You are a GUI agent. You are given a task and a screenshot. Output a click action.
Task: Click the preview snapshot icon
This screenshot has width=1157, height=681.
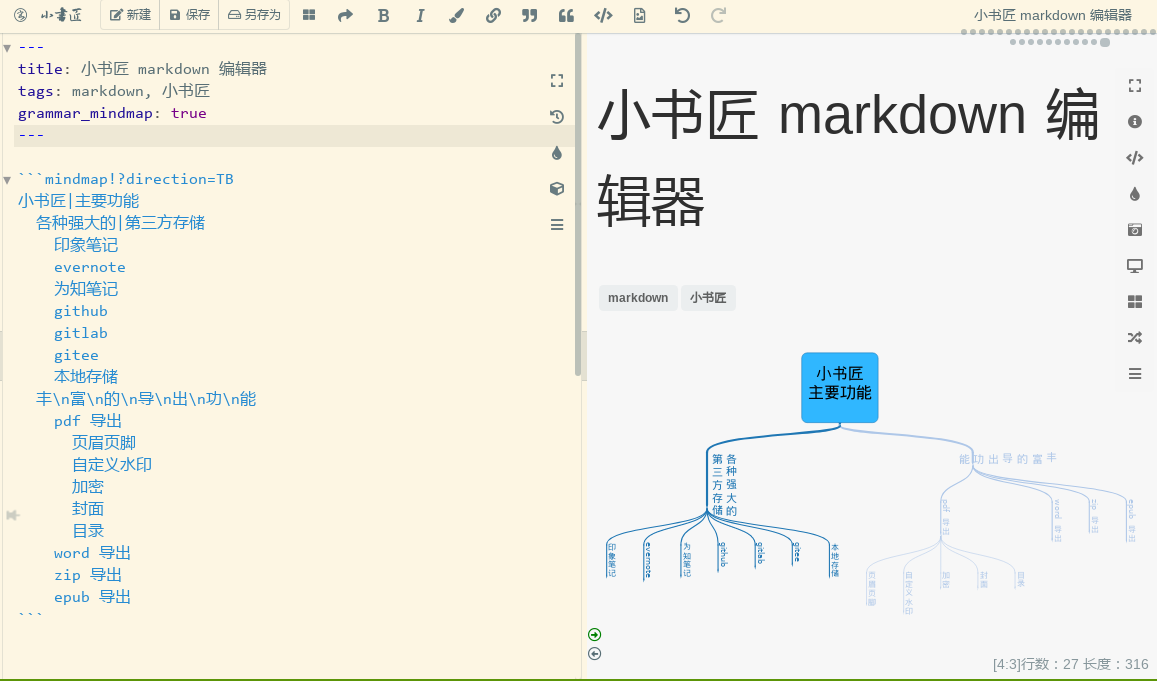pos(1135,229)
